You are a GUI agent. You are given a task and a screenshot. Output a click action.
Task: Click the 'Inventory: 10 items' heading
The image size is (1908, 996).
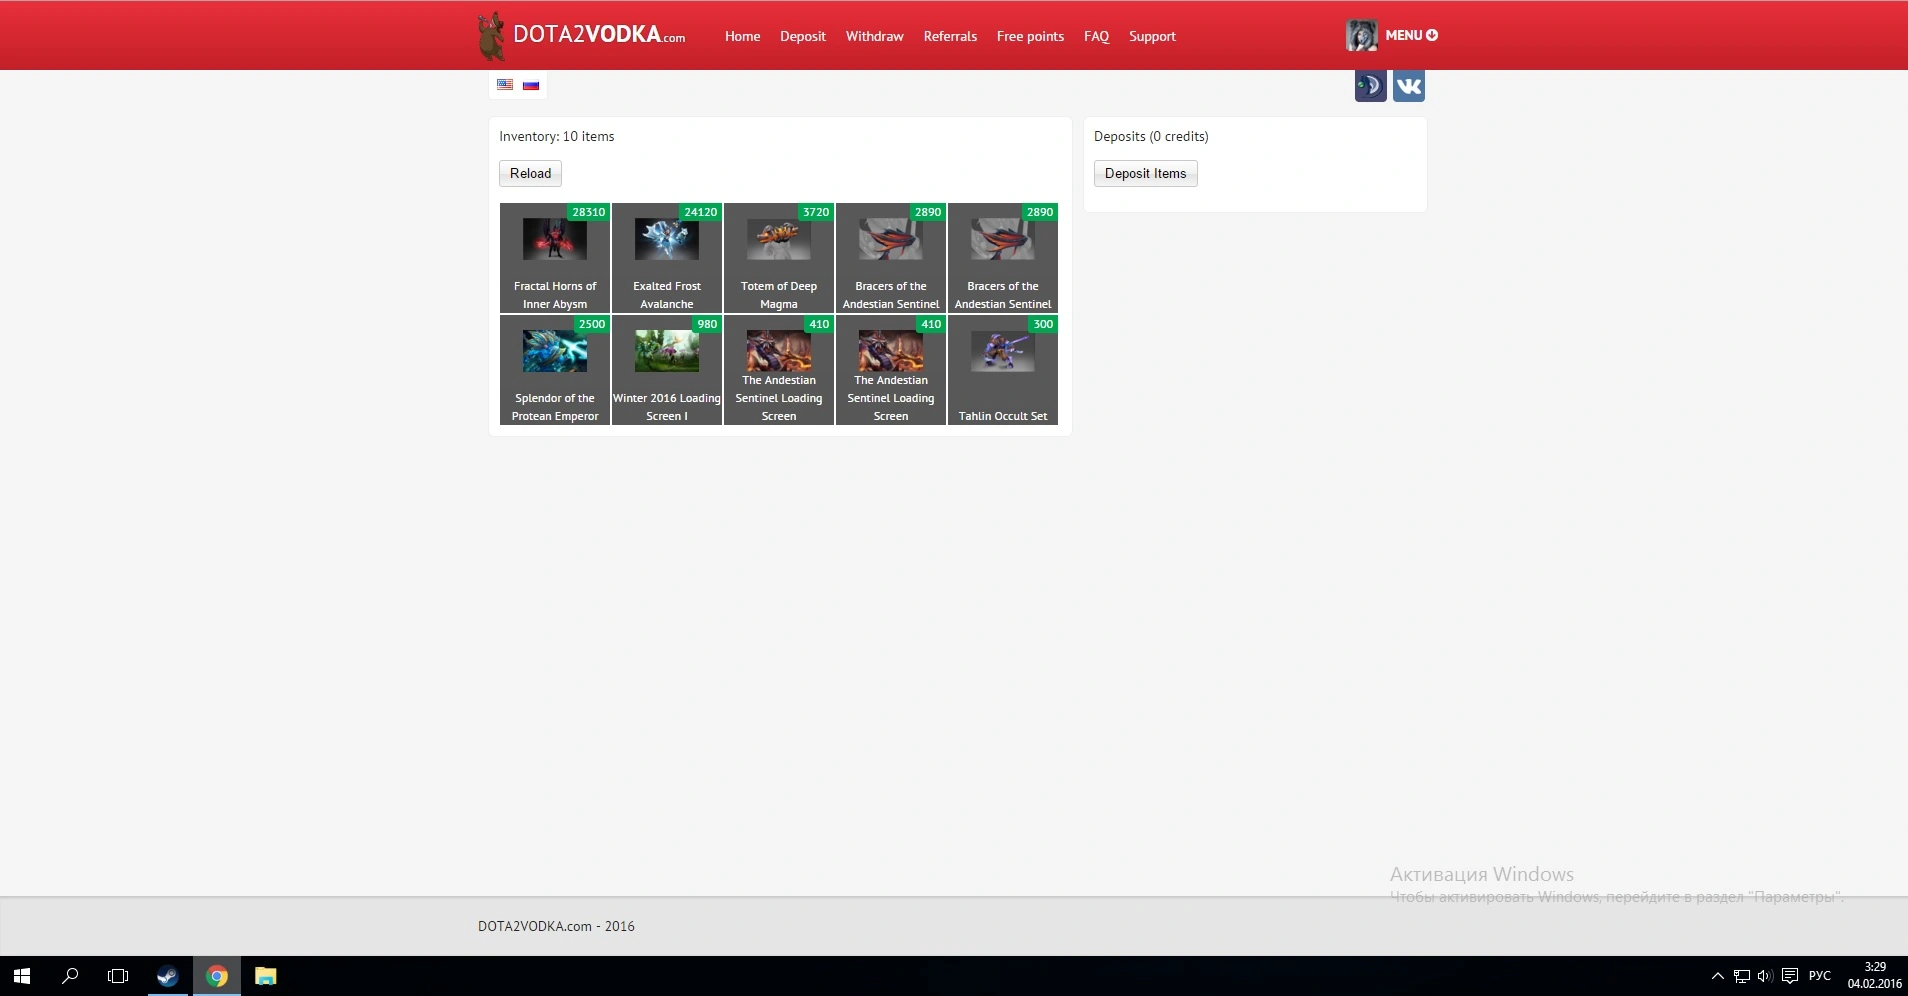pyautogui.click(x=557, y=136)
